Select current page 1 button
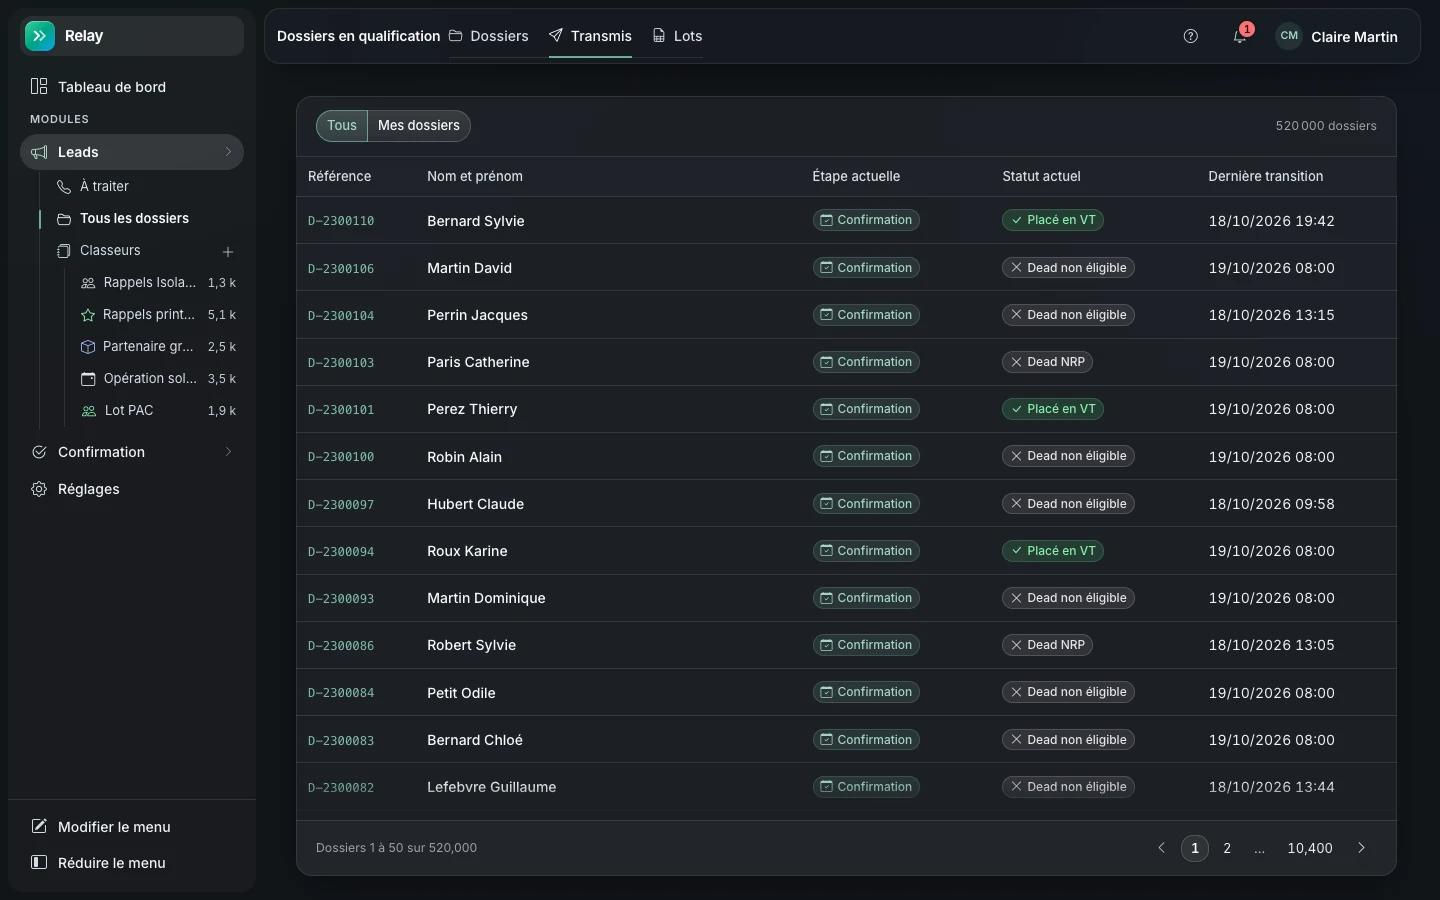Screen dimensions: 1440x900 [x=1195, y=848]
